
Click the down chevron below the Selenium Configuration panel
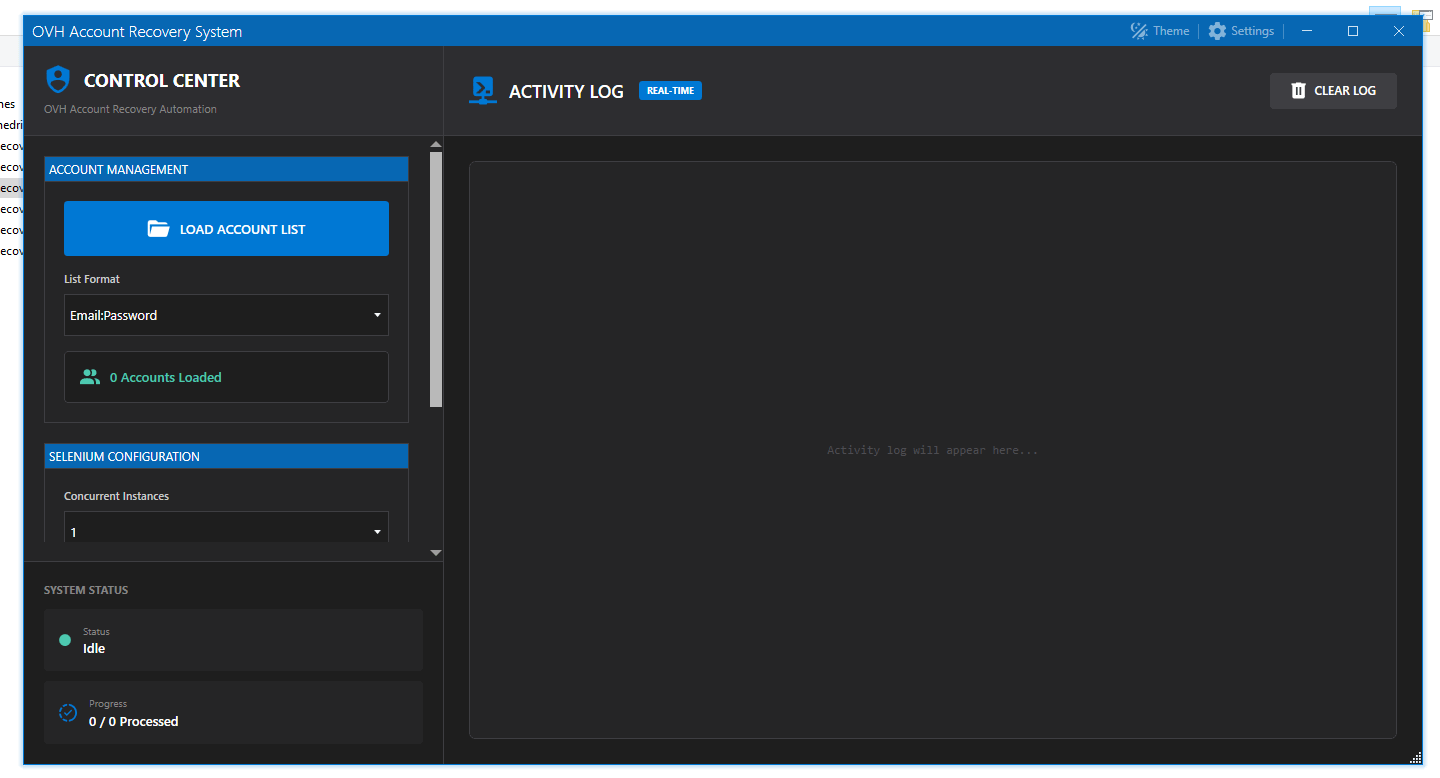click(x=436, y=552)
